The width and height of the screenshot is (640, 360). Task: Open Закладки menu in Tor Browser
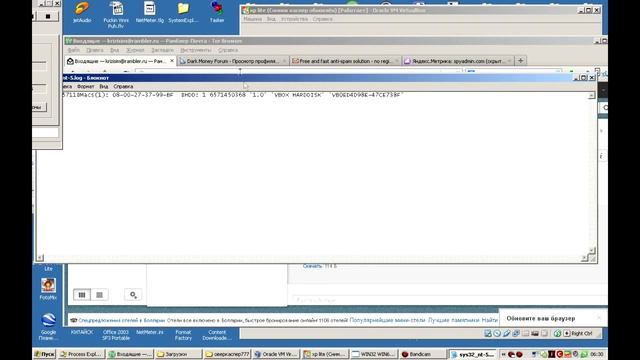coord(162,50)
